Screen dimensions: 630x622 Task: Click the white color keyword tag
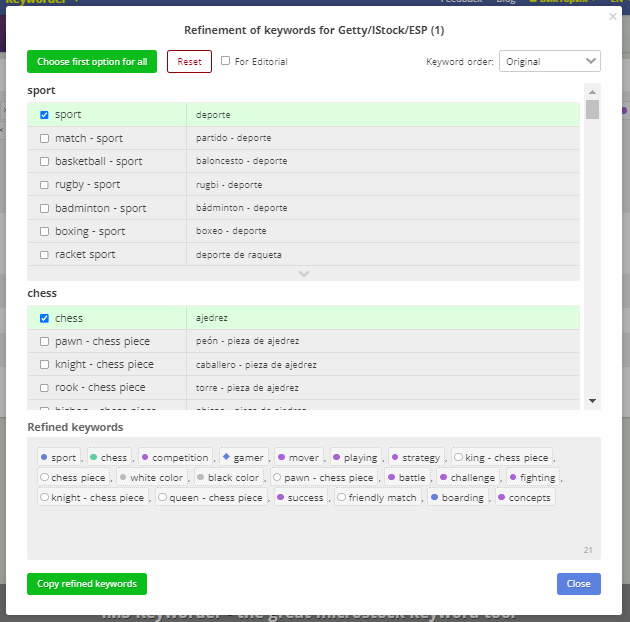pos(152,477)
